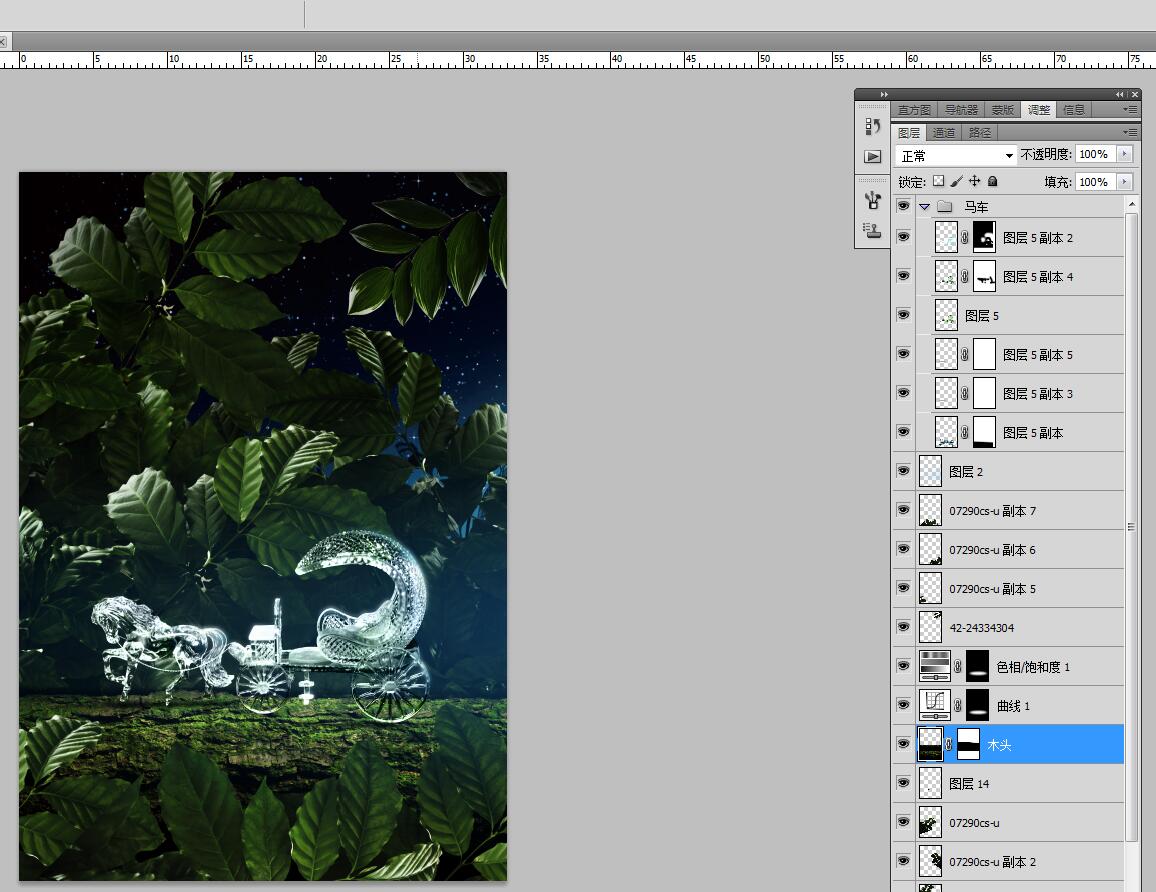This screenshot has width=1156, height=892.
Task: Open the Brush presets panel icon
Action: [x=872, y=200]
